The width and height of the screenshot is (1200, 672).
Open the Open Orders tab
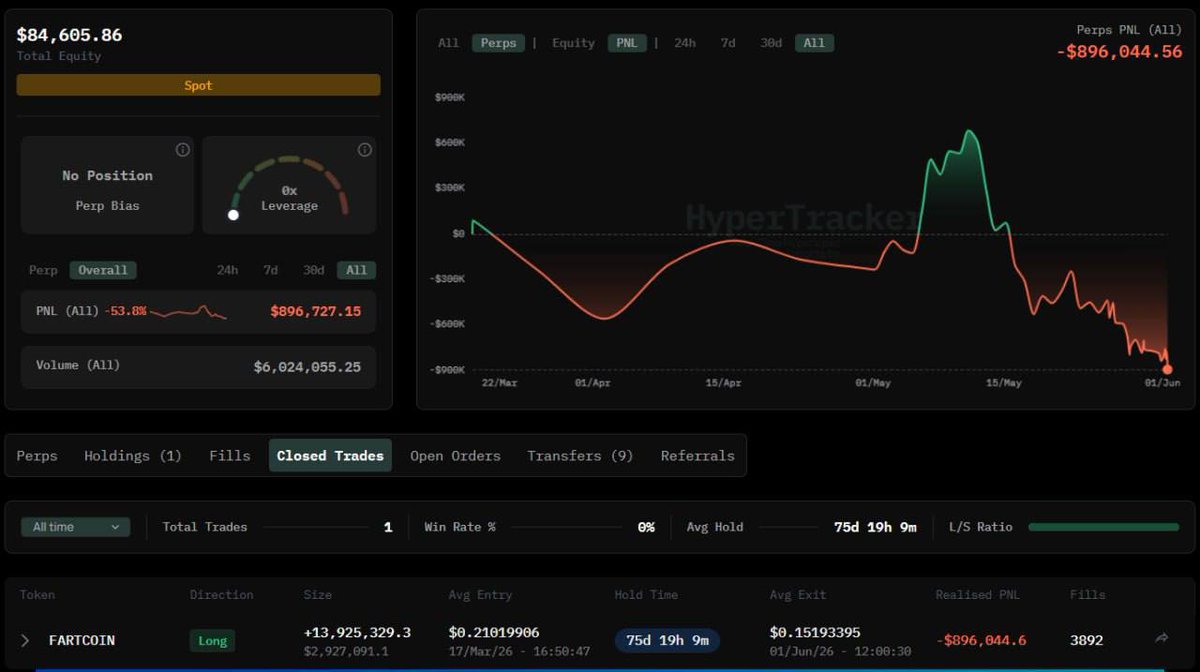click(455, 456)
